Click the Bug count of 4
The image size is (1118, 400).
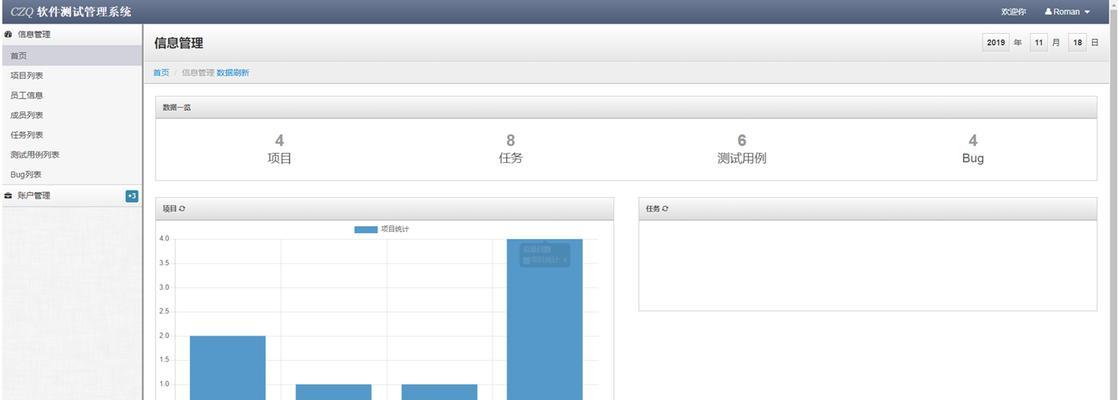coord(973,141)
